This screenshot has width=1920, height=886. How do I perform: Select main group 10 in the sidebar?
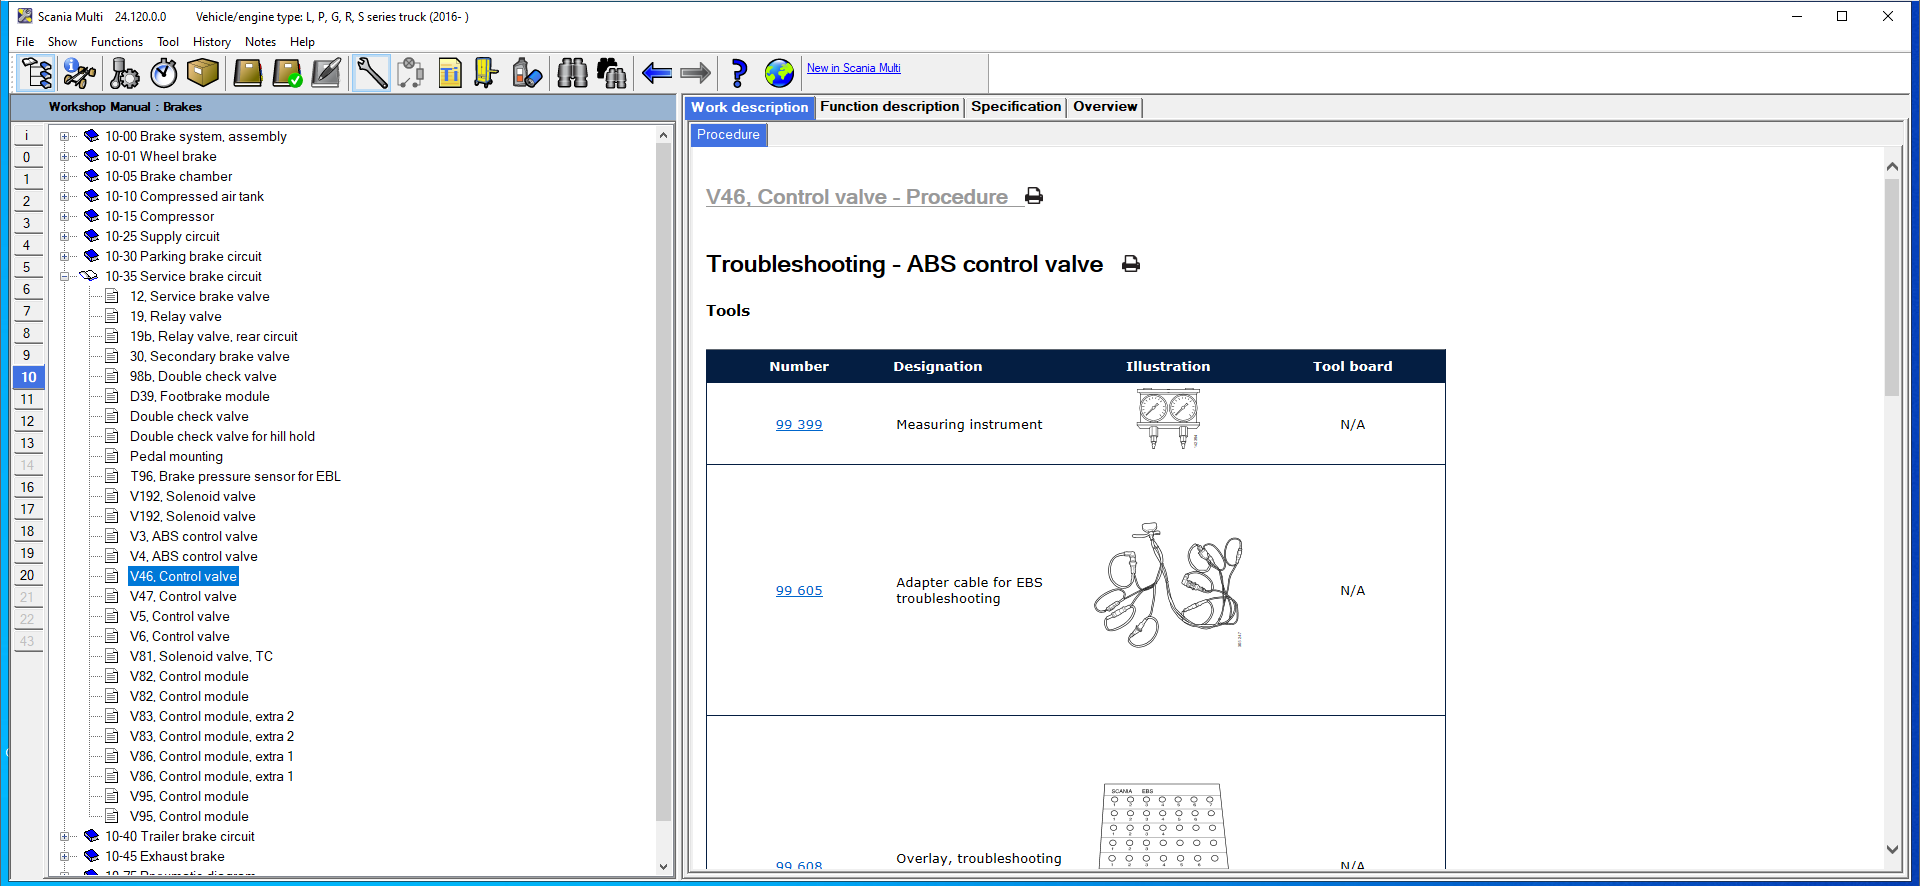(x=28, y=377)
